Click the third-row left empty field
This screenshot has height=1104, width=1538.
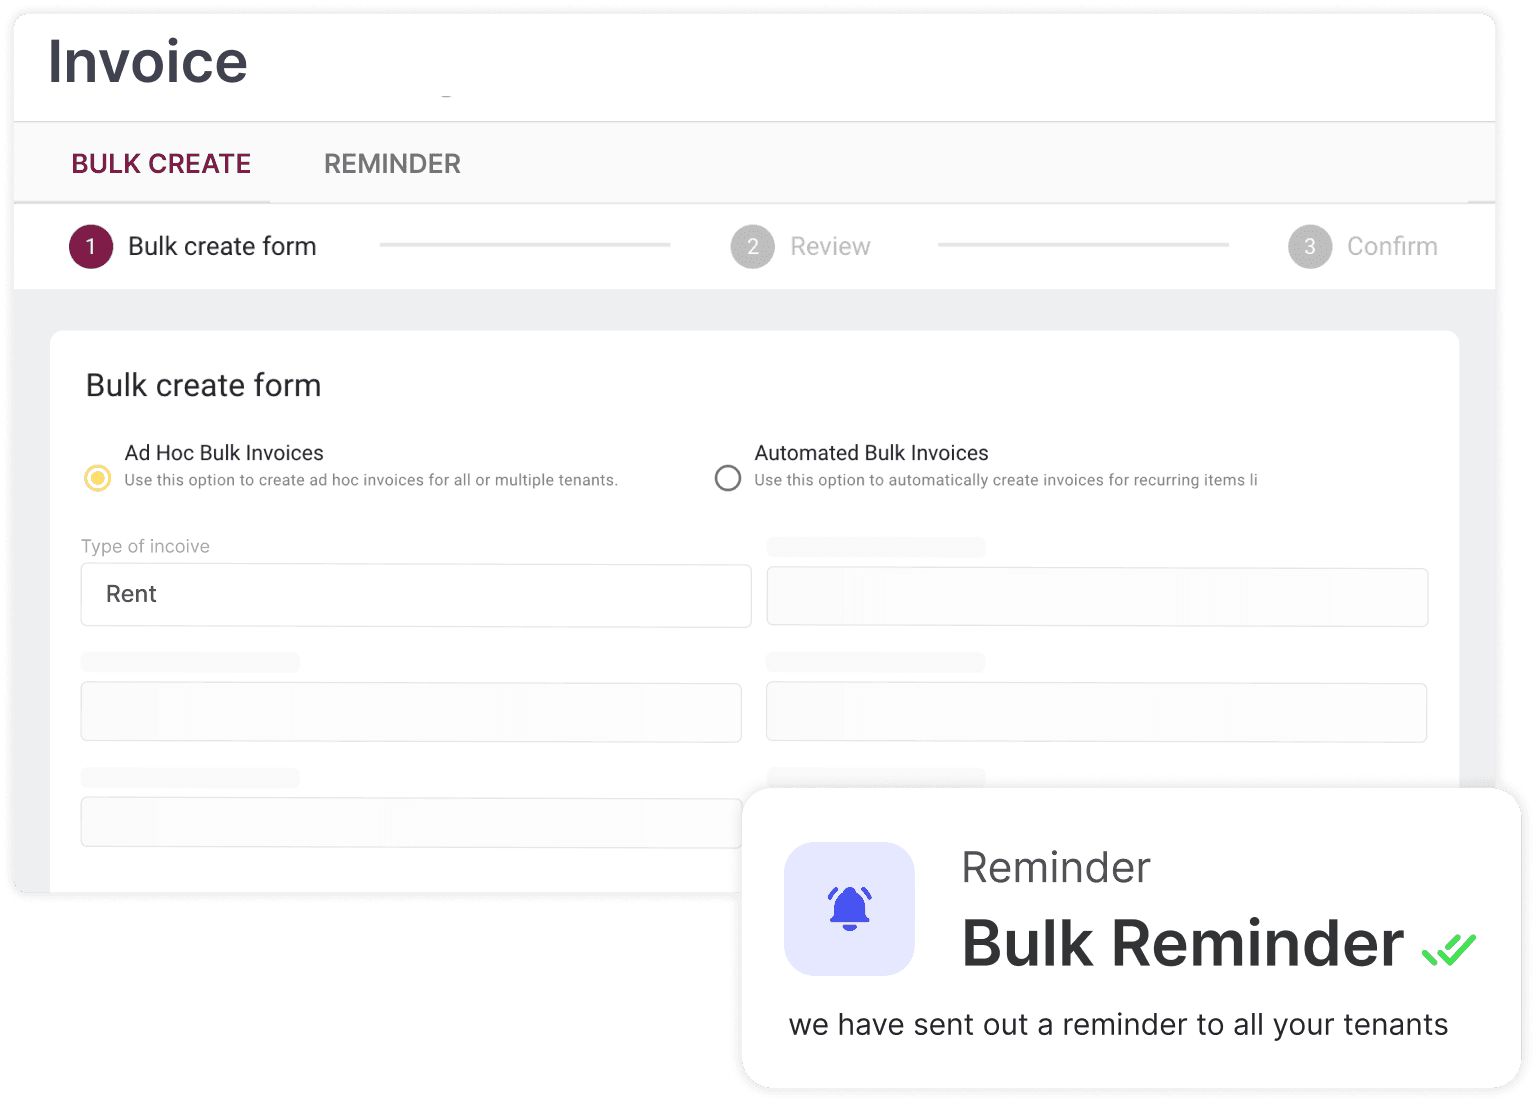410,822
